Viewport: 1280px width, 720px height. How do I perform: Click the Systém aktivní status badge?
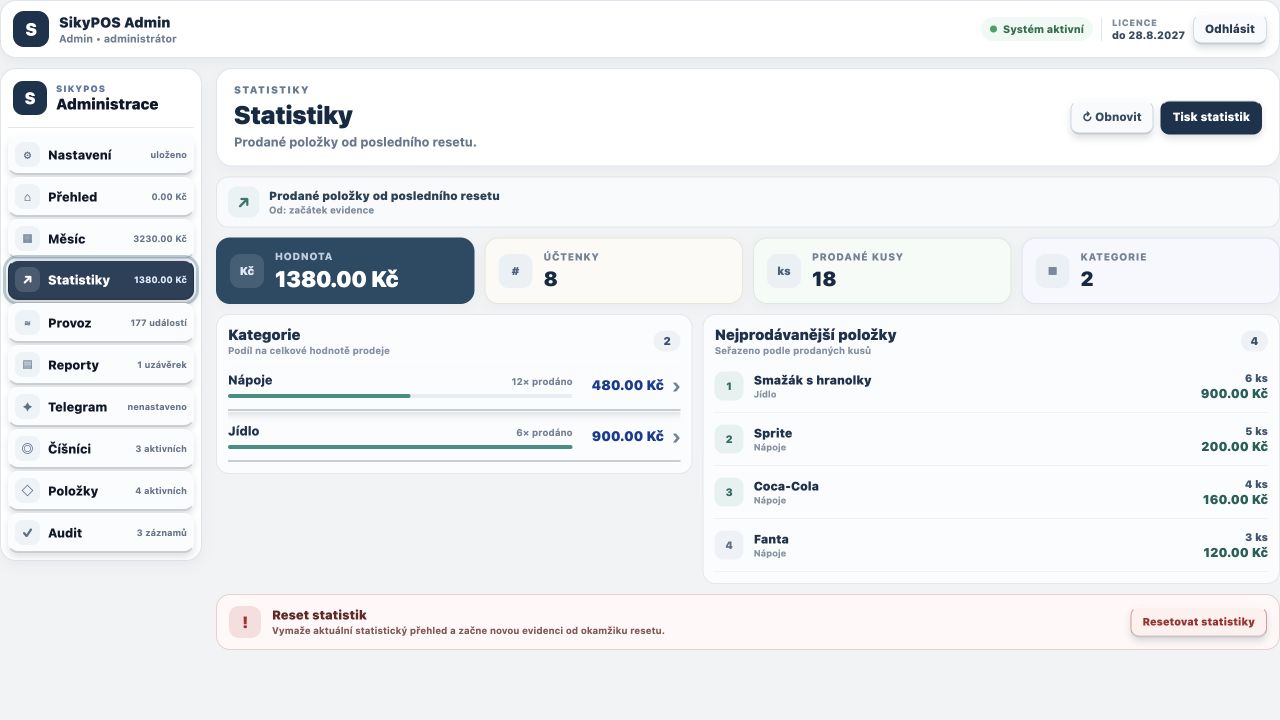1037,29
